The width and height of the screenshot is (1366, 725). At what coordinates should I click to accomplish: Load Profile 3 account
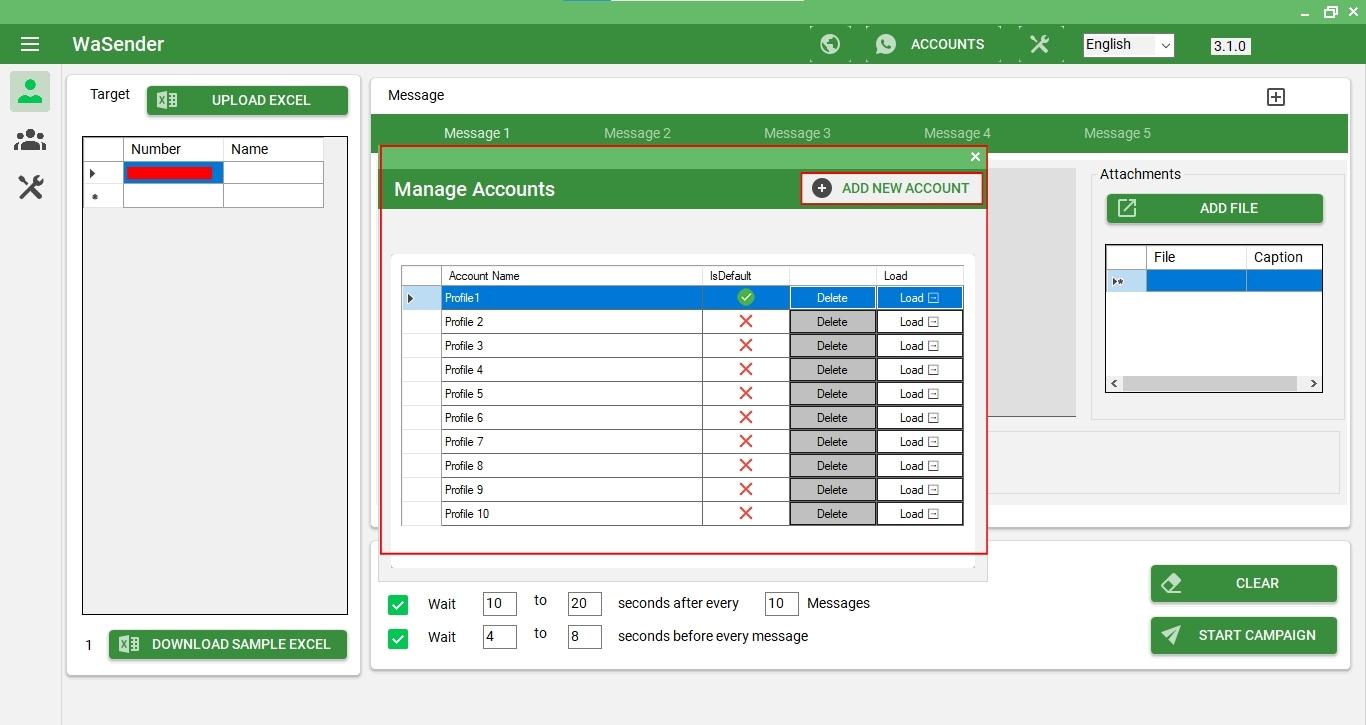pos(919,346)
